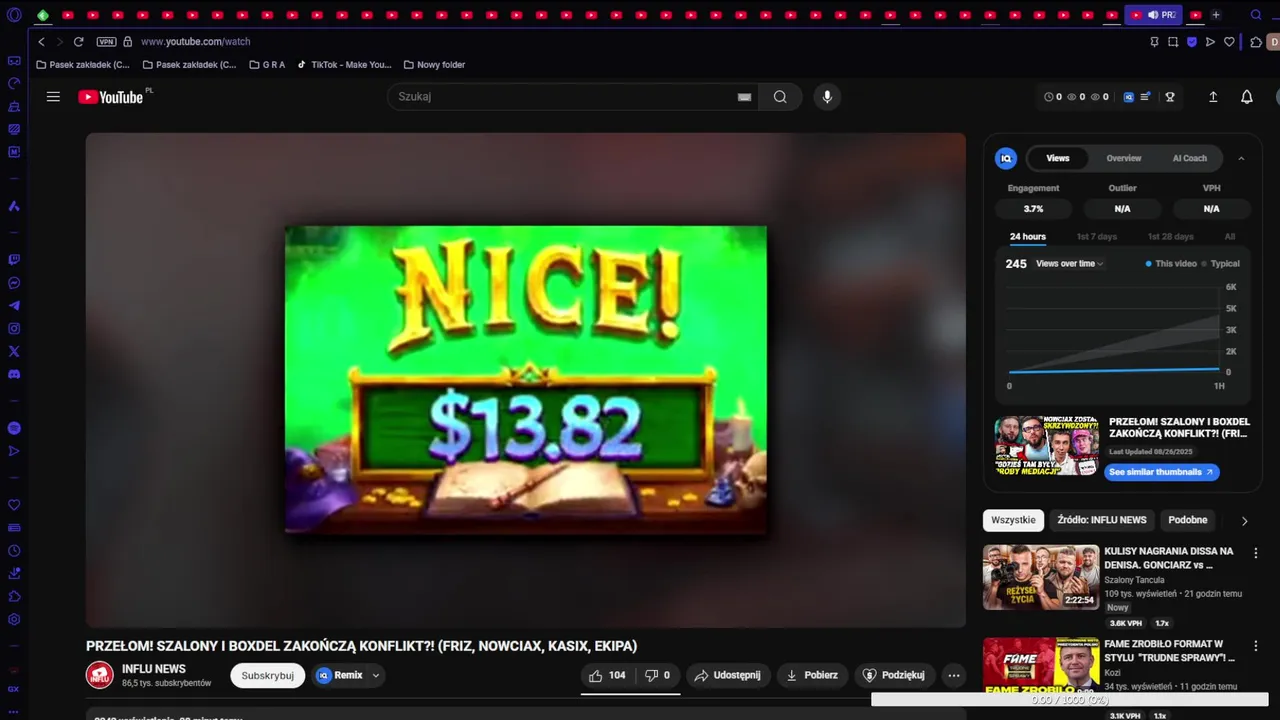Add the page to bookmarks with the heart icon

click(x=1230, y=42)
